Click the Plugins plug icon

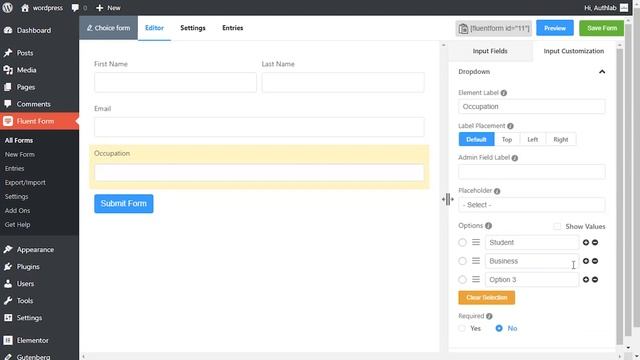[8, 267]
